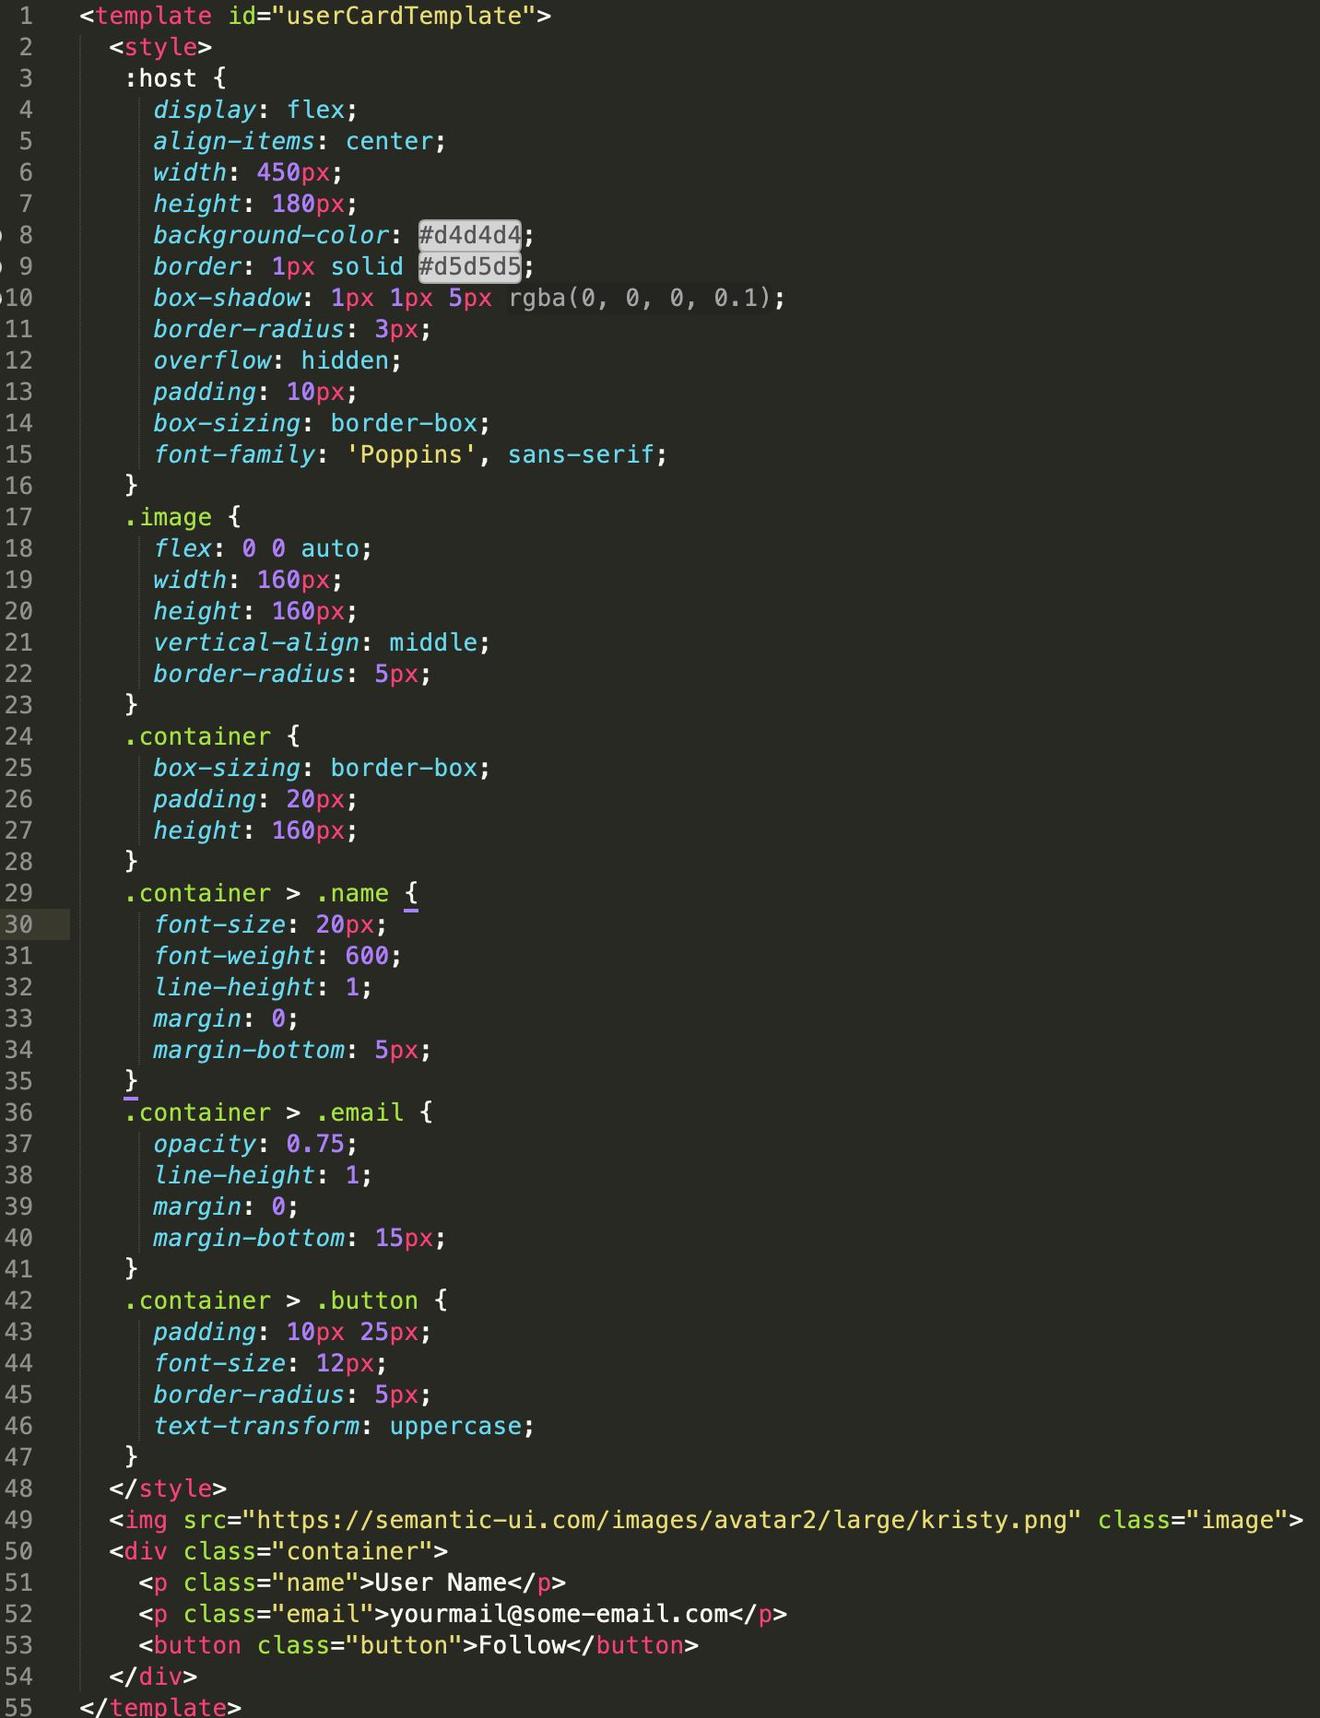Click the rgba(0, 0, 0, 0.1) shadow value
Screen dimensions: 1320x1718
(x=646, y=298)
